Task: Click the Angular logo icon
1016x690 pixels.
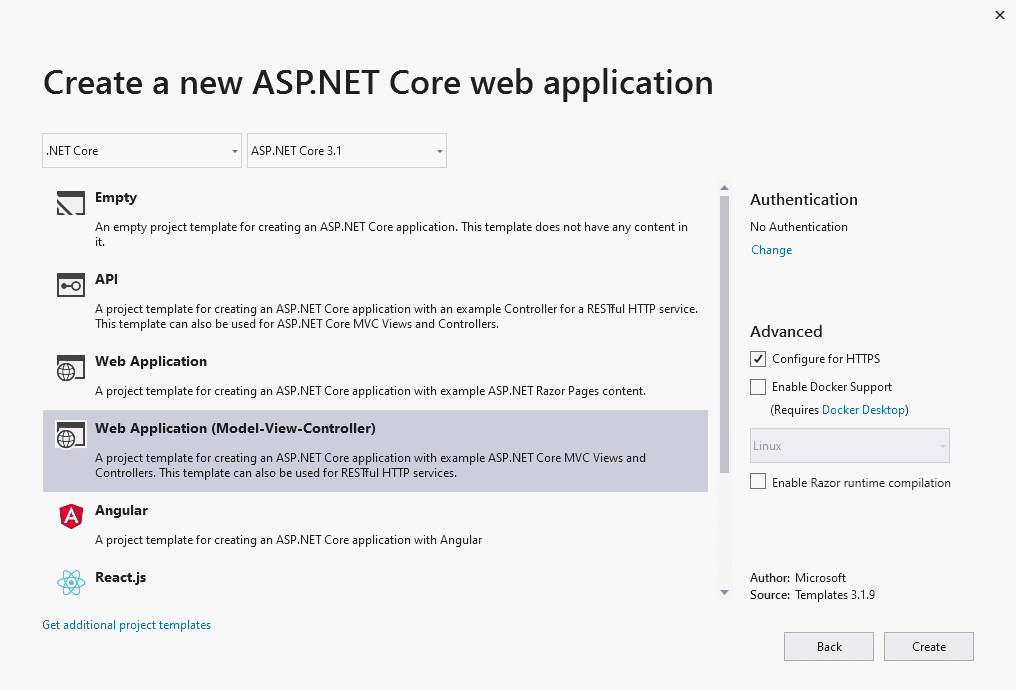Action: click(71, 516)
